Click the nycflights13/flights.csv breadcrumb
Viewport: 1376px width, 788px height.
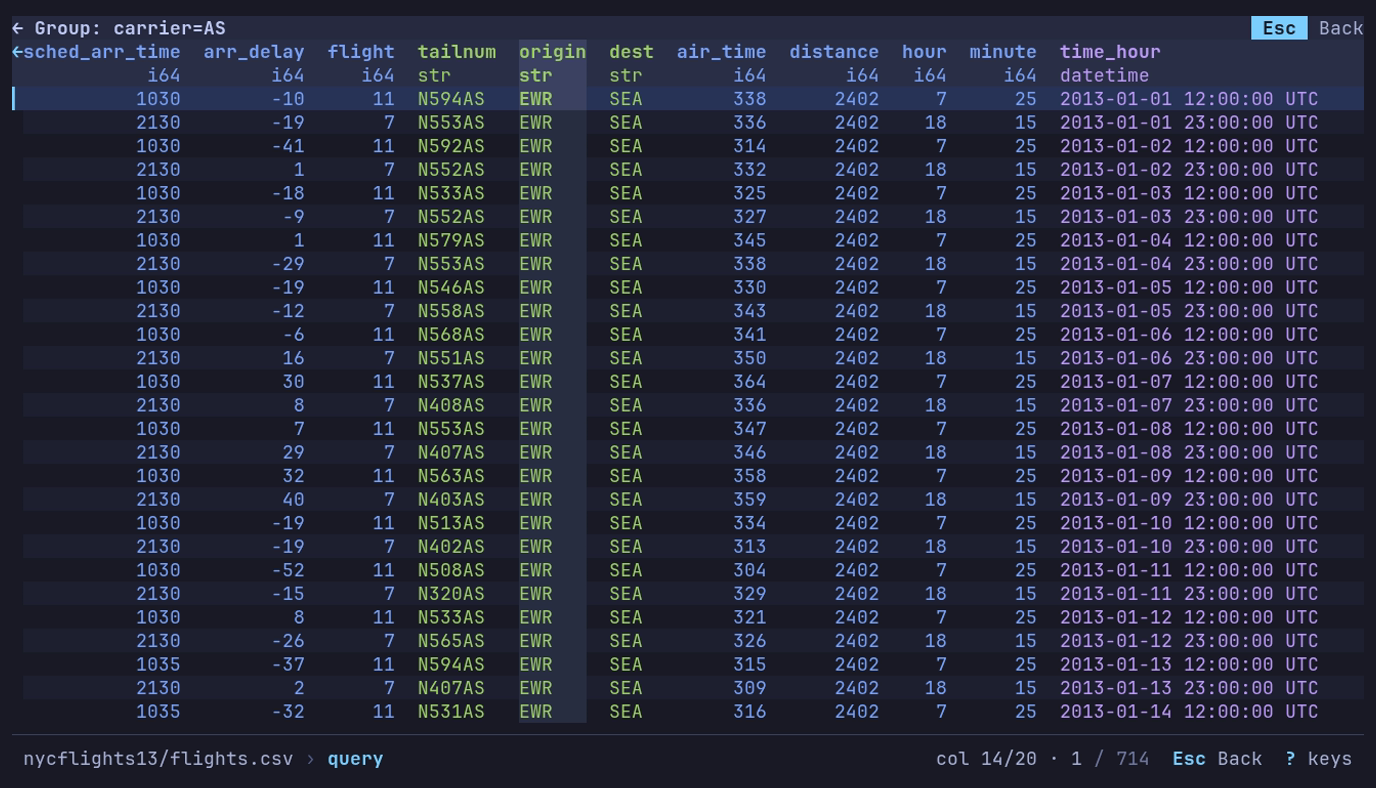pyautogui.click(x=158, y=759)
